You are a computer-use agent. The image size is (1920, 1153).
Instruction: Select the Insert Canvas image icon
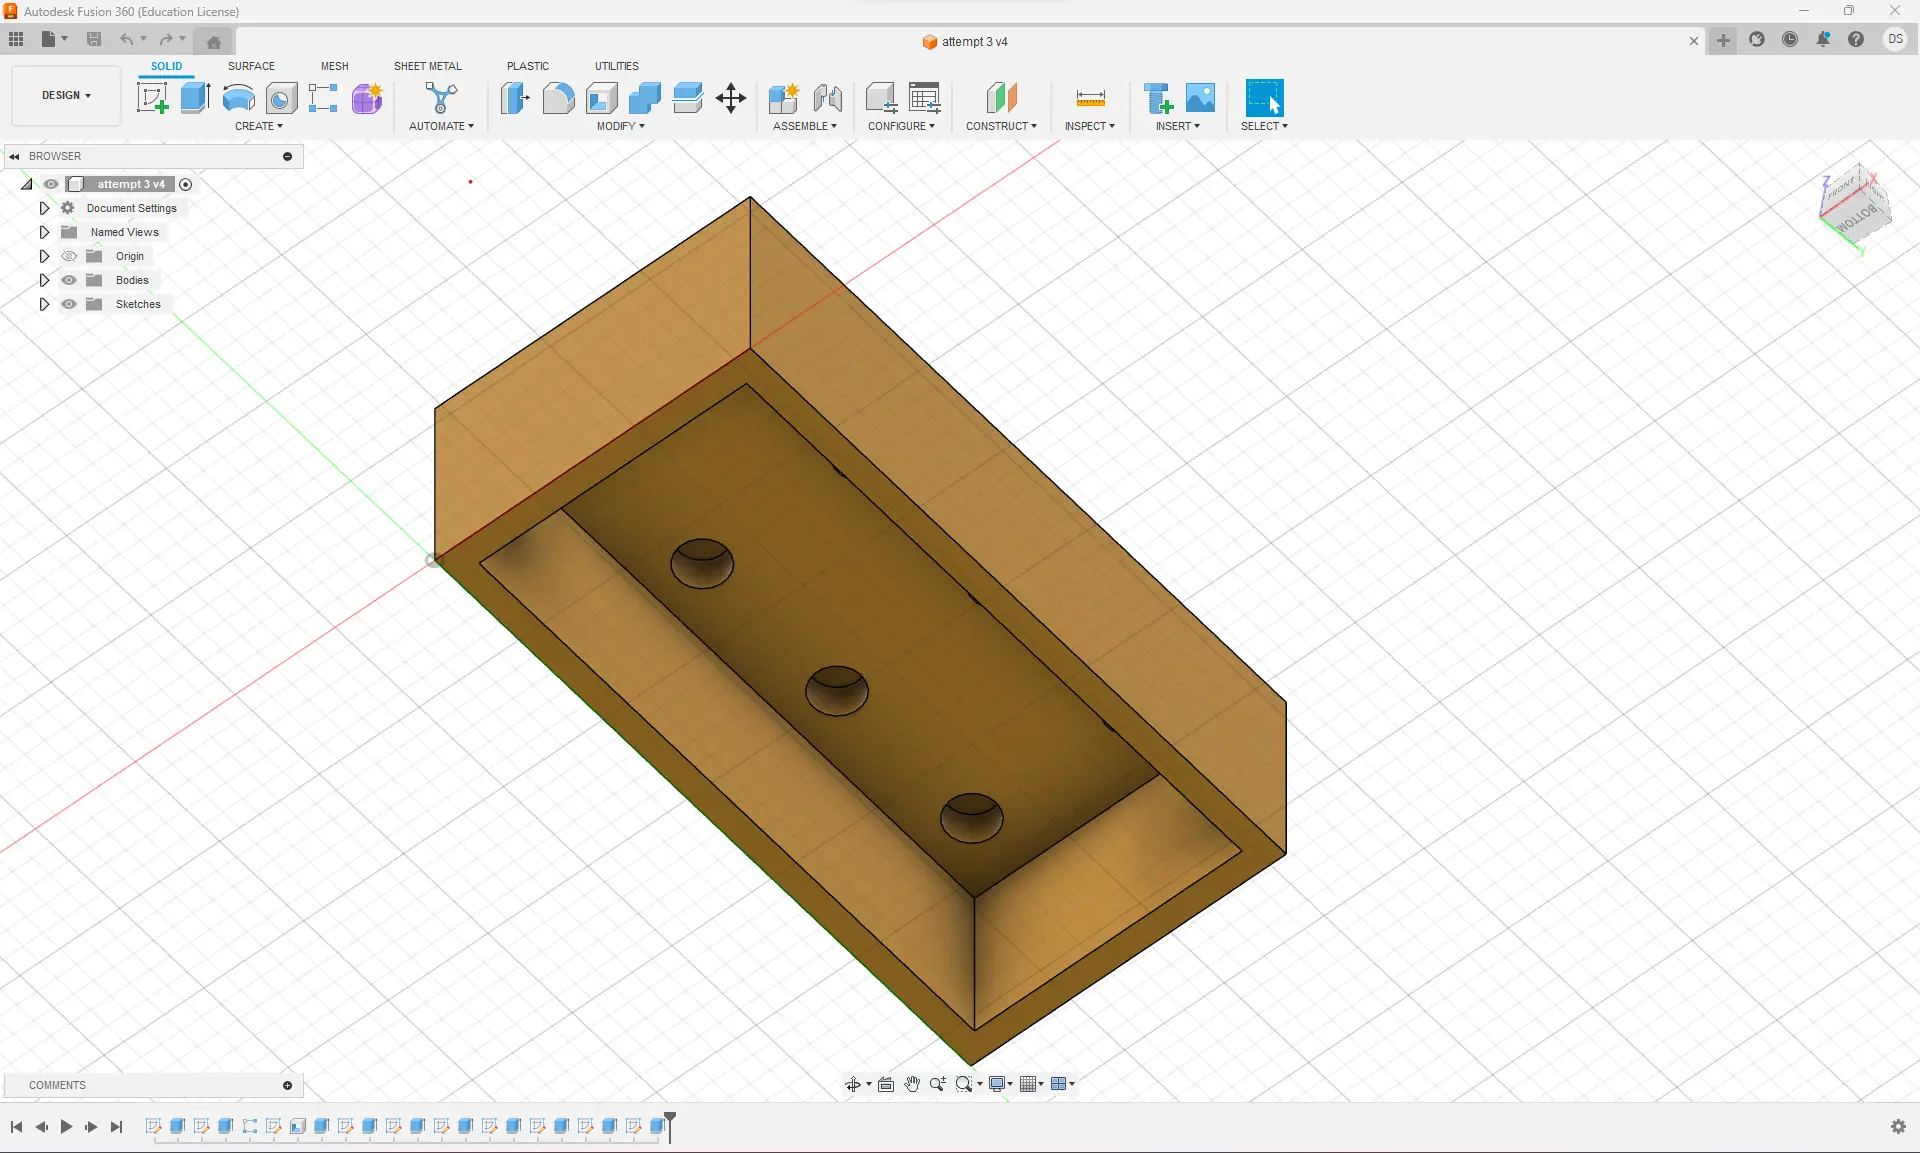(x=1200, y=98)
